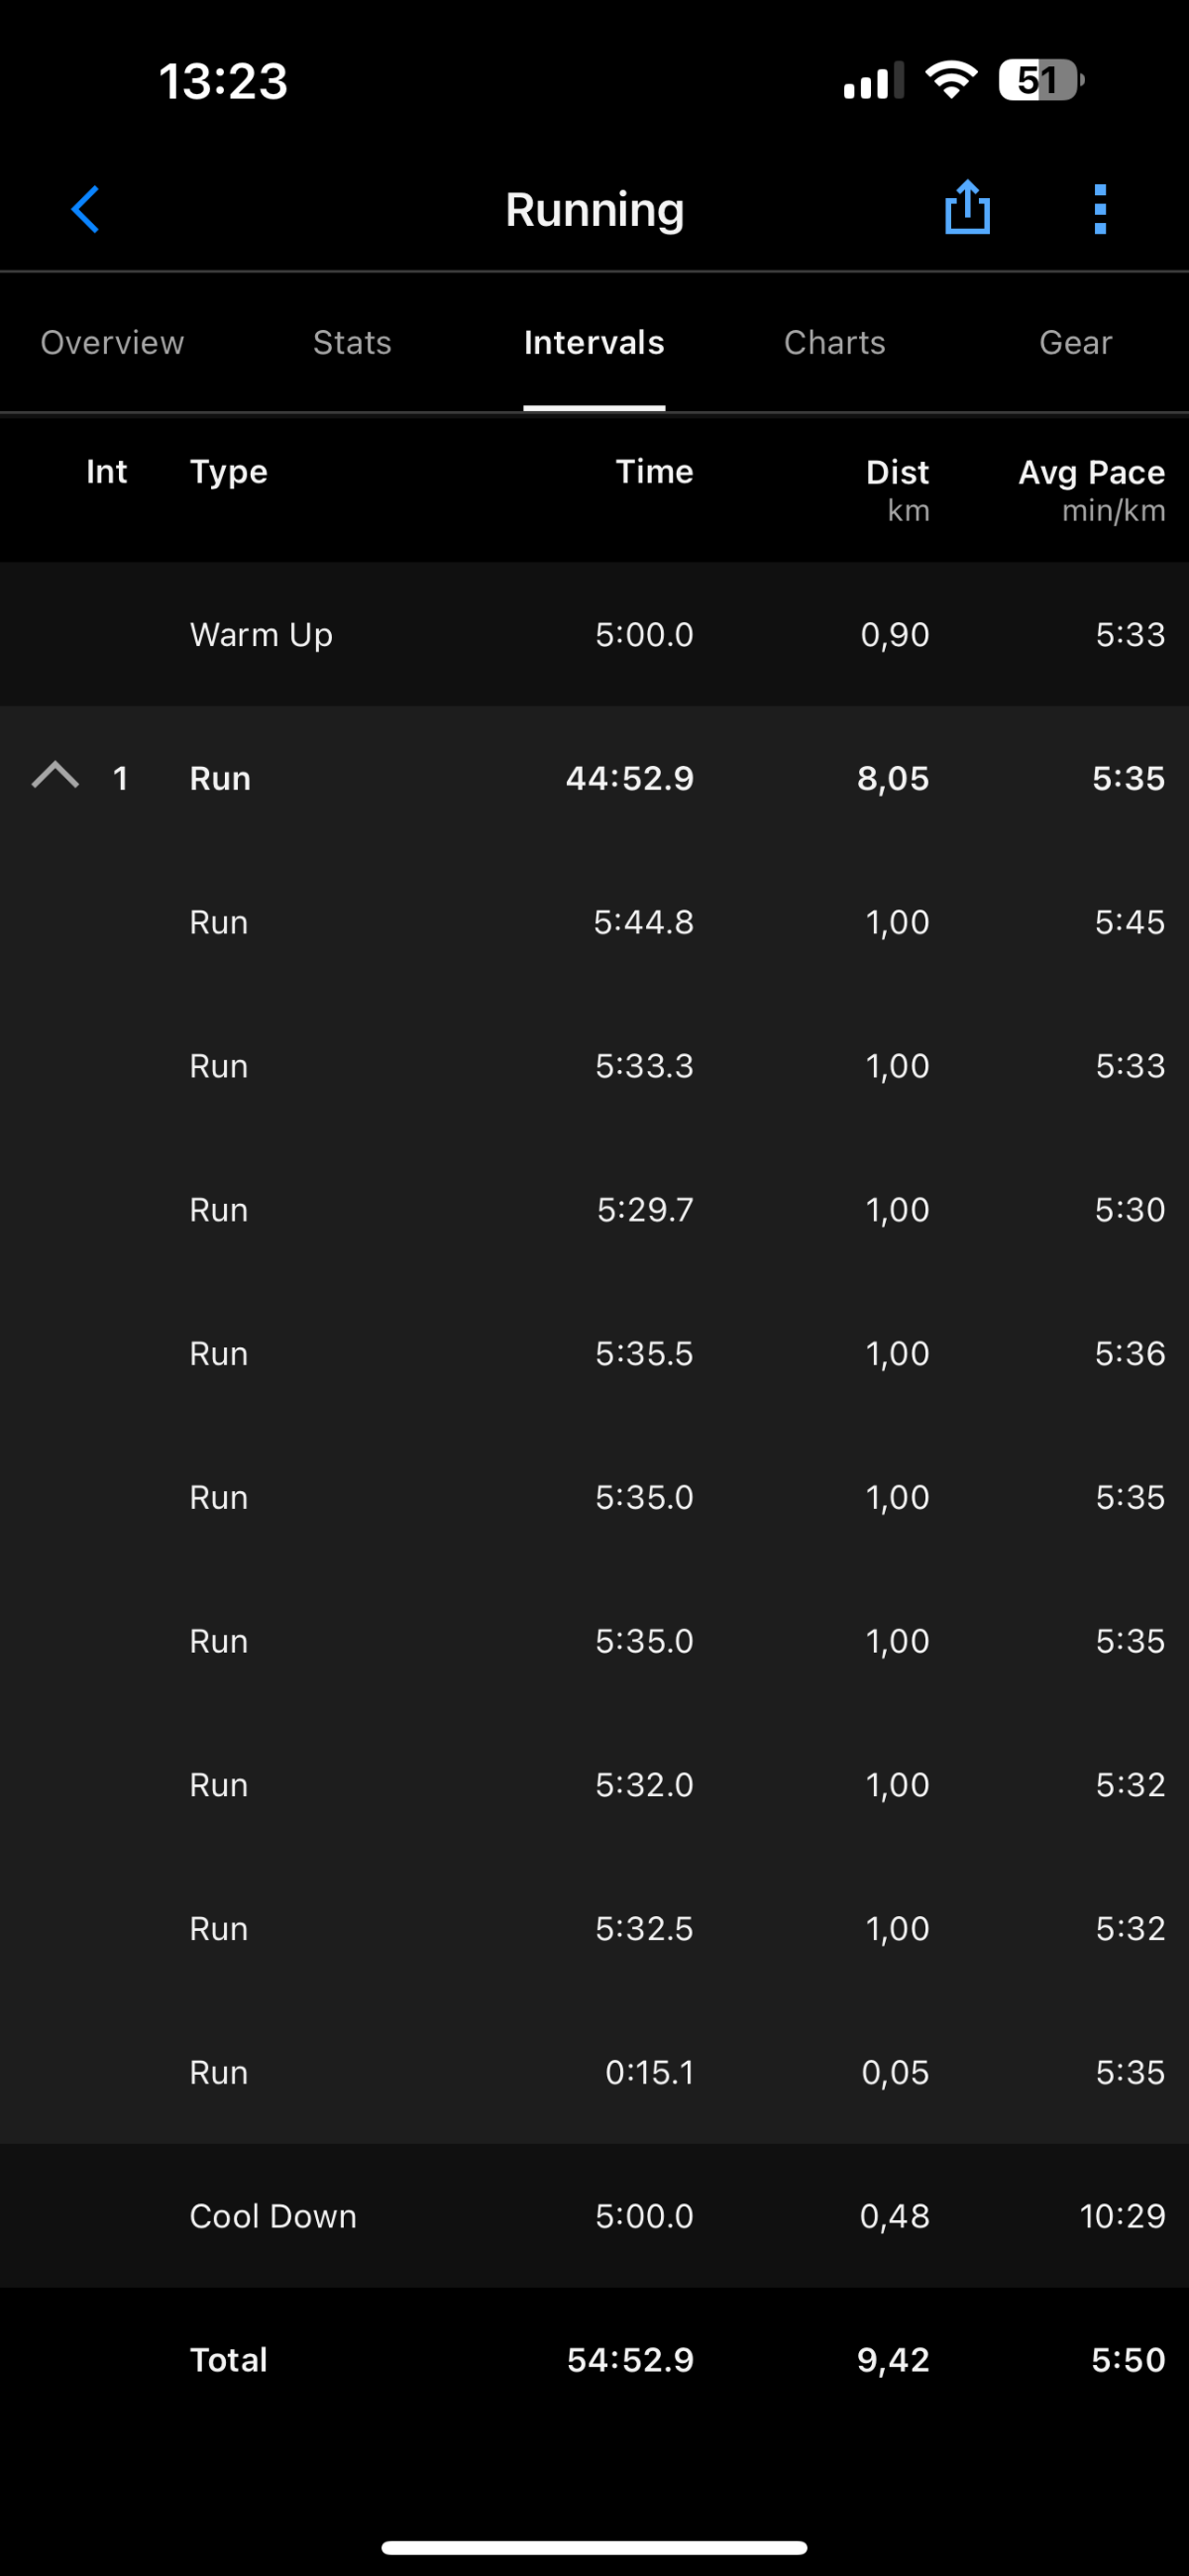Switch to the Overview tab

(x=112, y=343)
